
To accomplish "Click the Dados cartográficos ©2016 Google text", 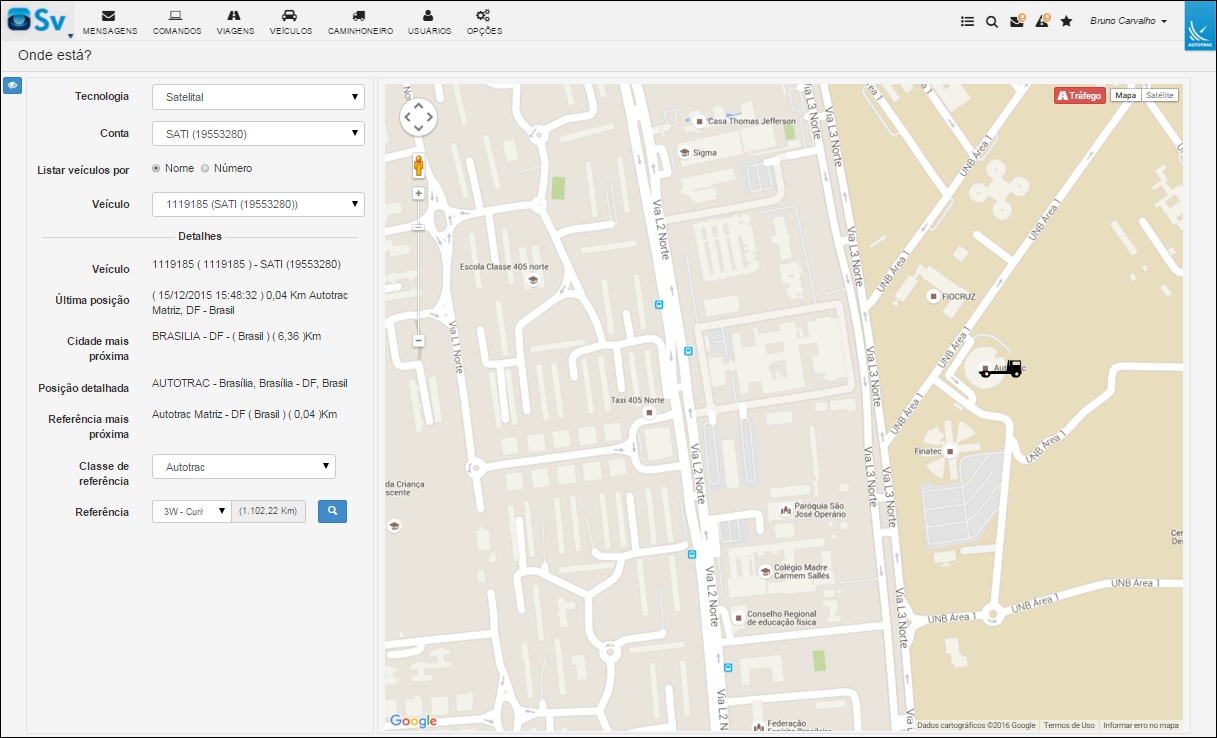I will 976,726.
